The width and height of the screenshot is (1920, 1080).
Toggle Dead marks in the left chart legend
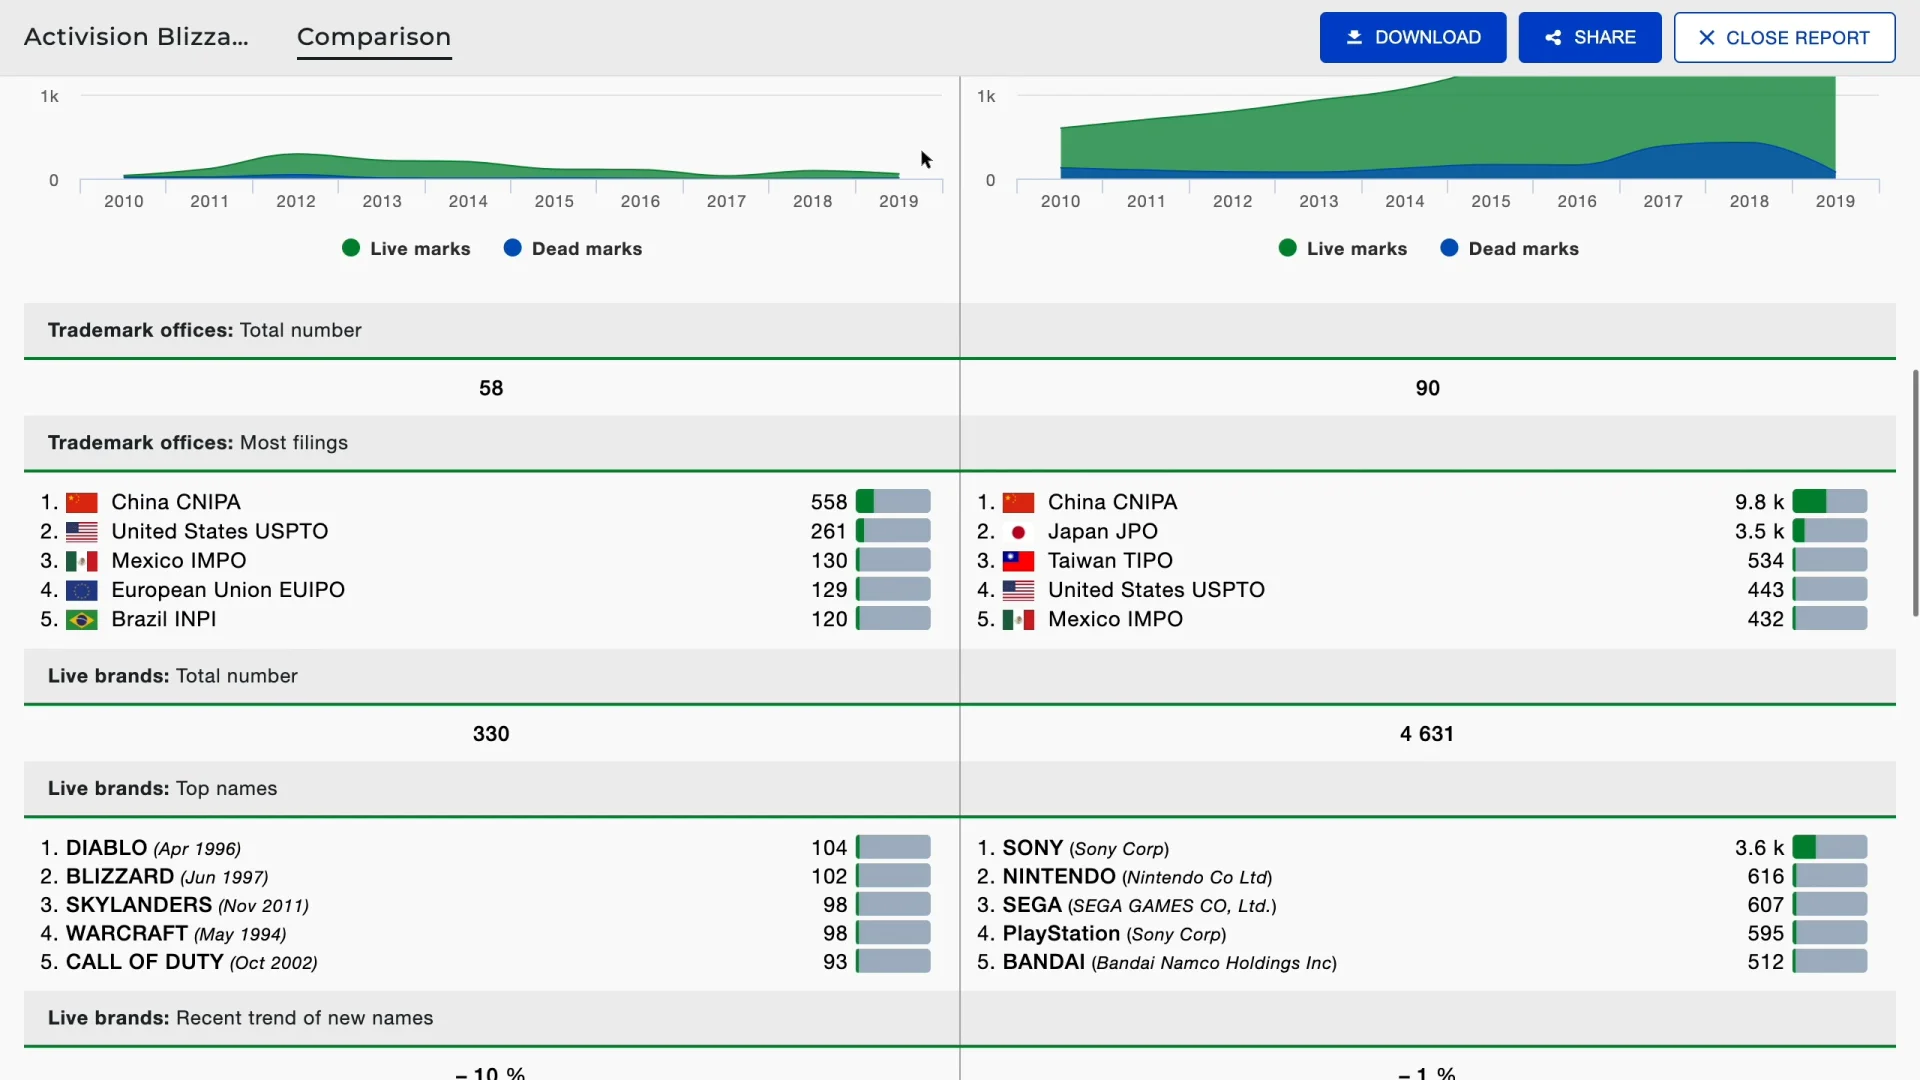[572, 248]
